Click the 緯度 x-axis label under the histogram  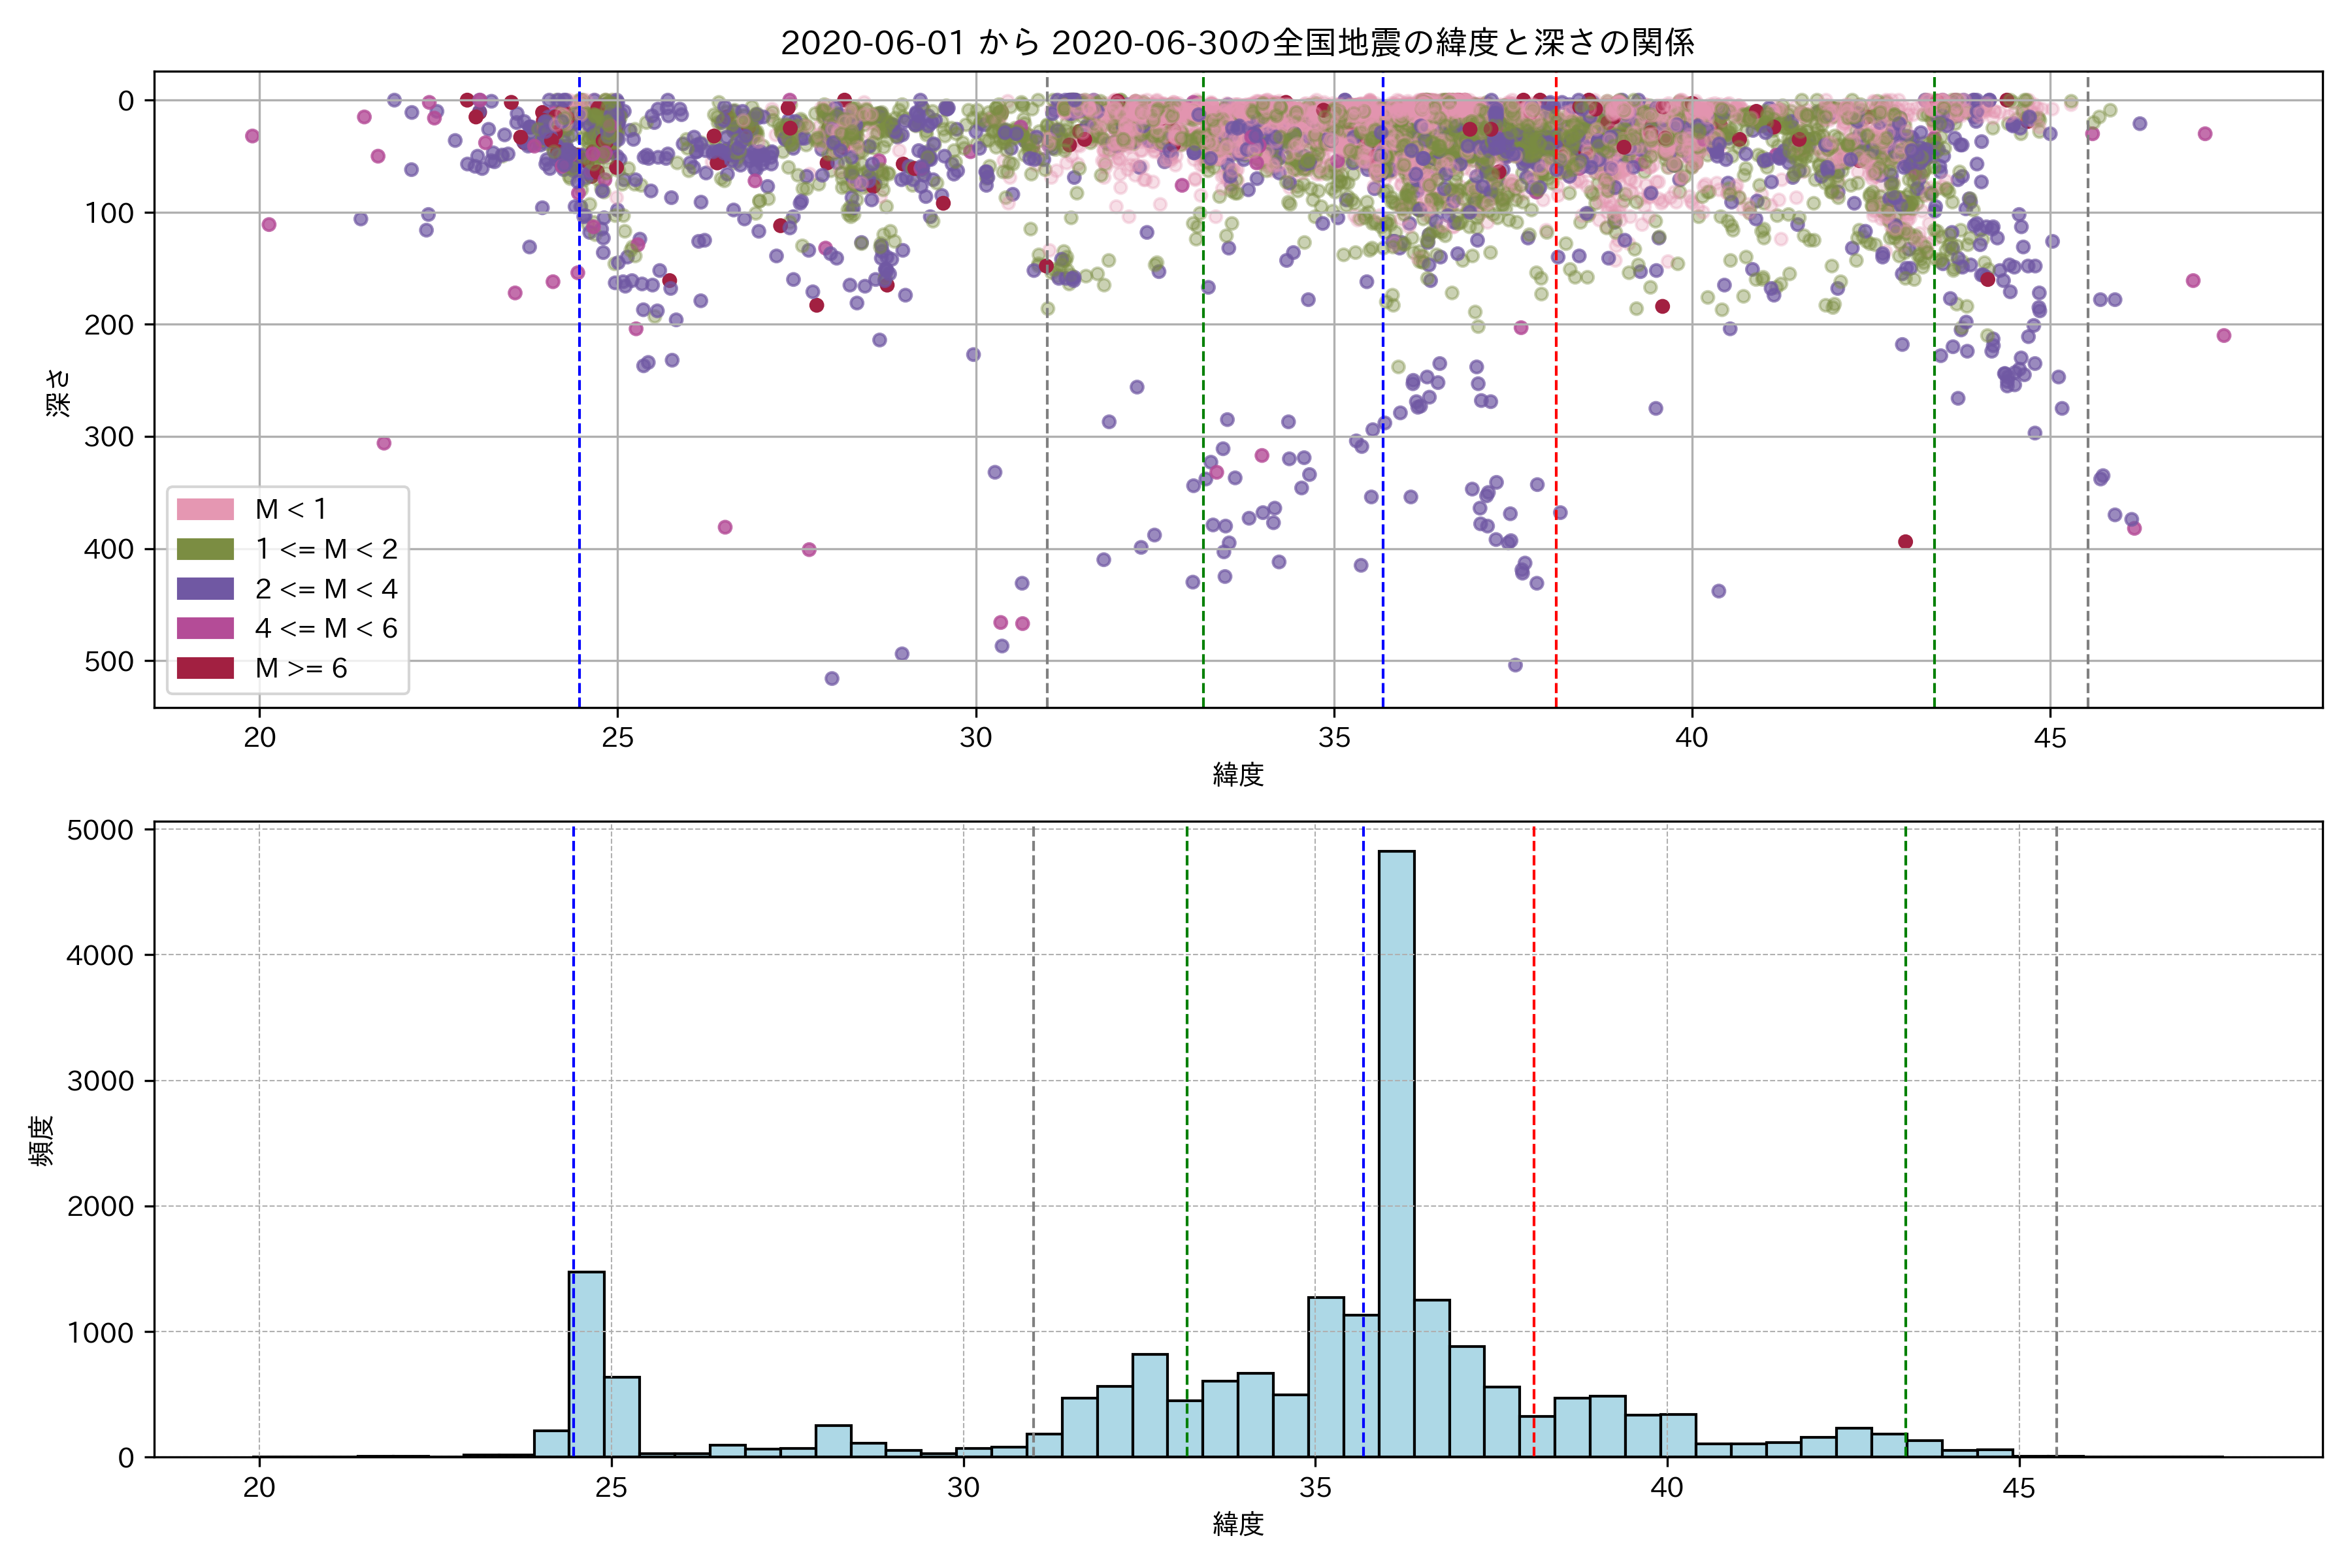click(1238, 1524)
